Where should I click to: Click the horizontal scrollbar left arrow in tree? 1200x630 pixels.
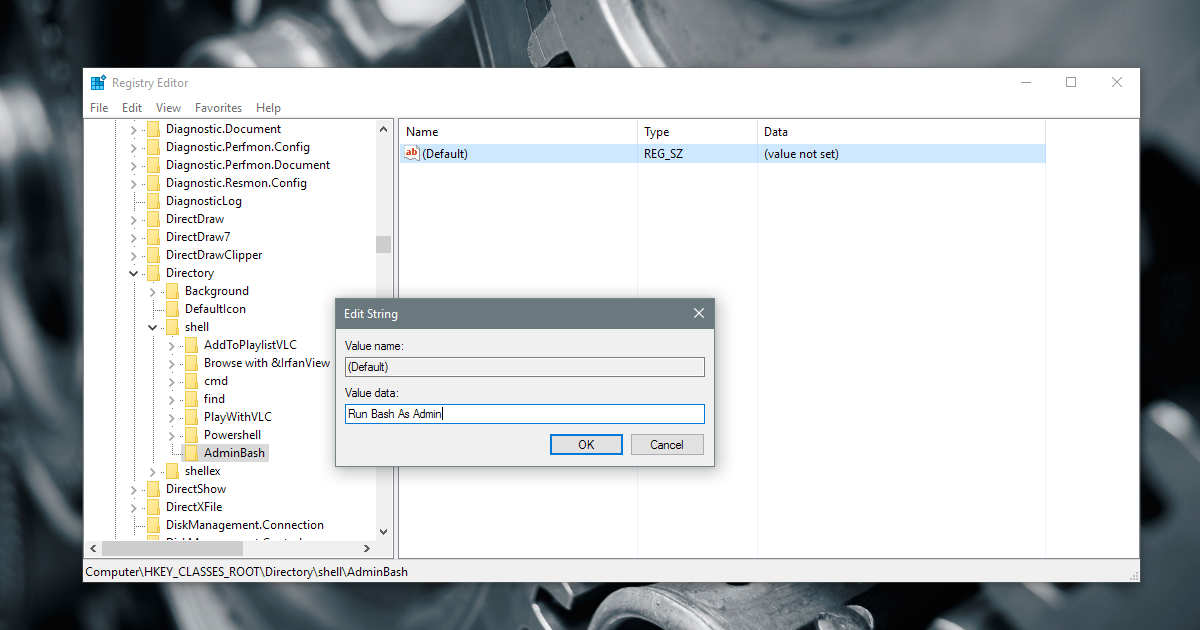94,548
